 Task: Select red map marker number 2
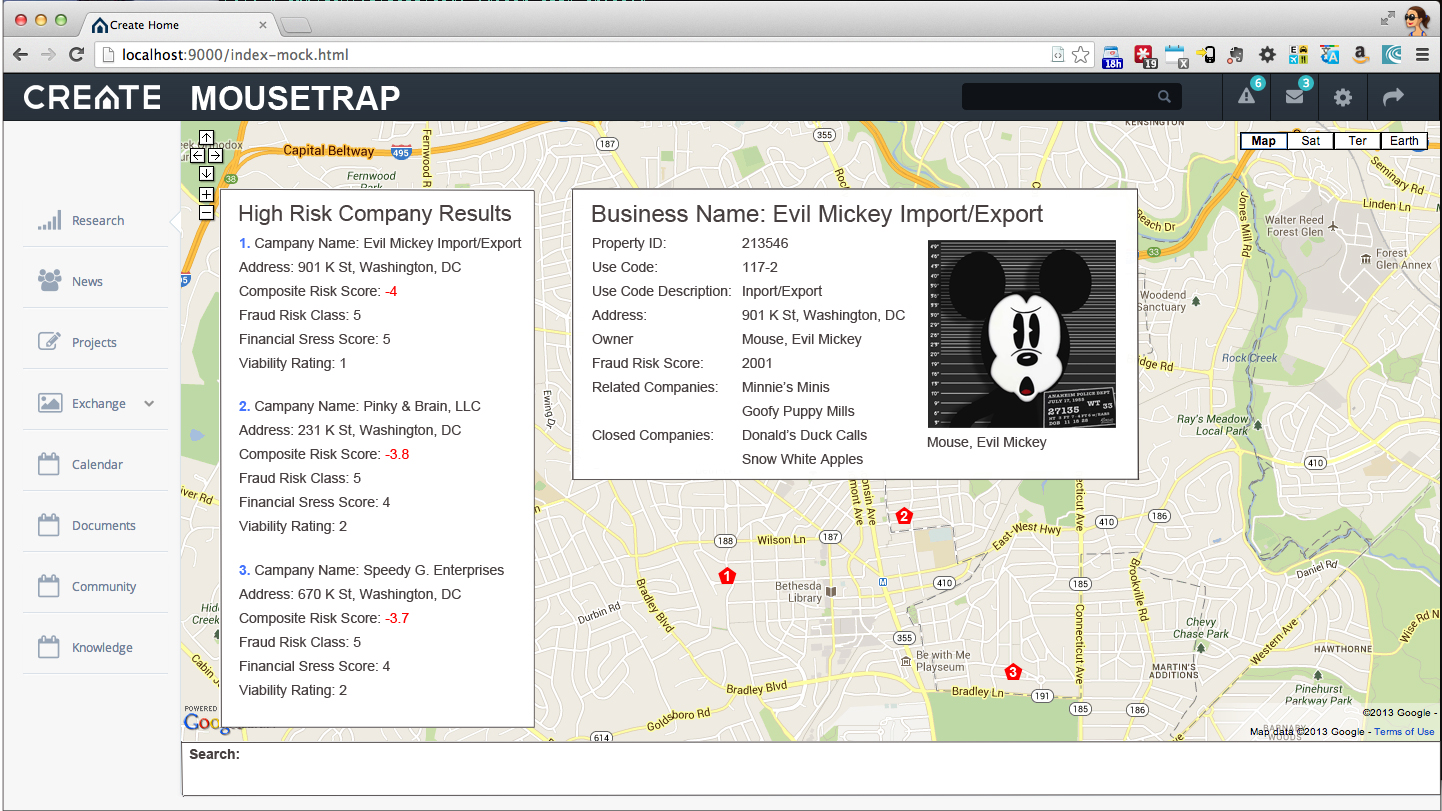coord(904,516)
